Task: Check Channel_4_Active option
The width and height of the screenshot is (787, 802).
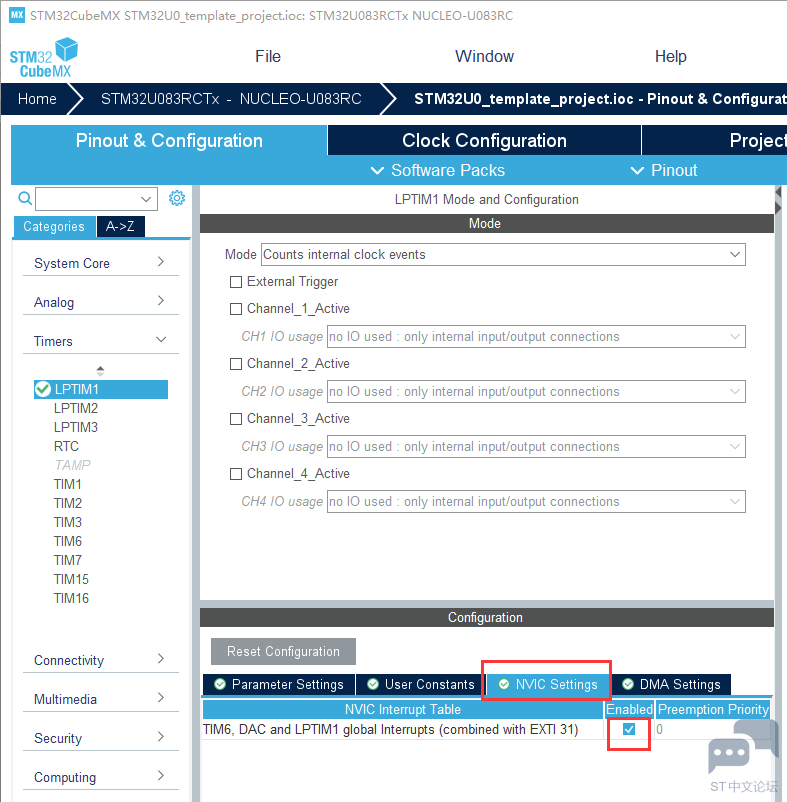Action: point(236,474)
